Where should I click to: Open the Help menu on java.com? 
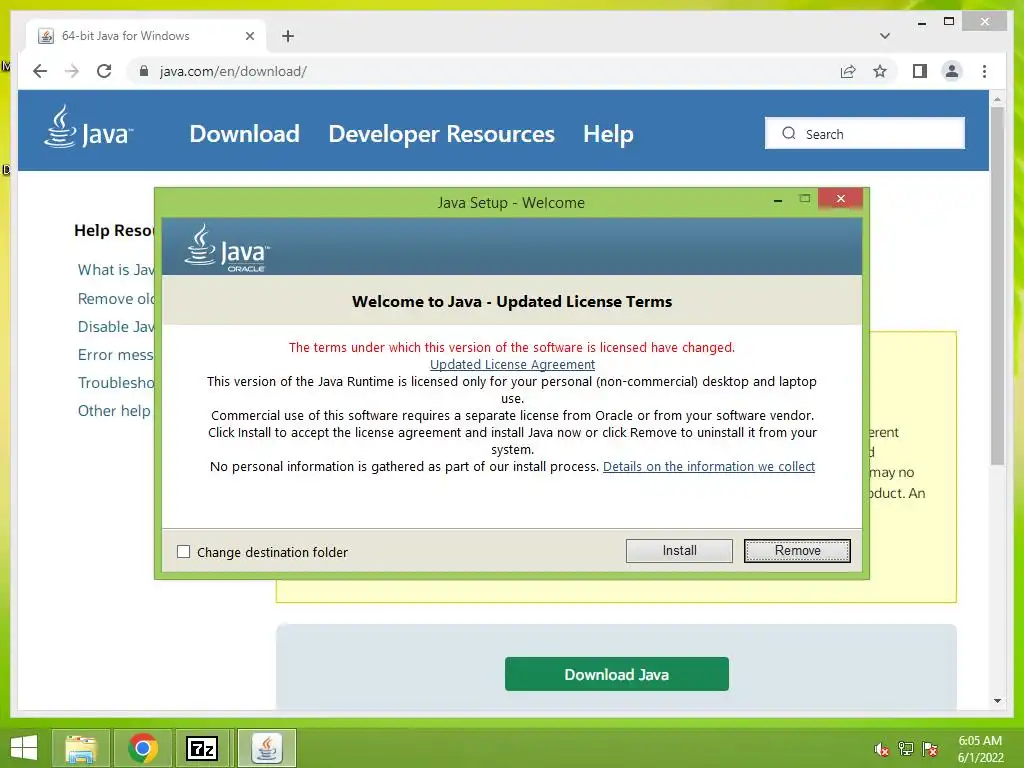(608, 134)
